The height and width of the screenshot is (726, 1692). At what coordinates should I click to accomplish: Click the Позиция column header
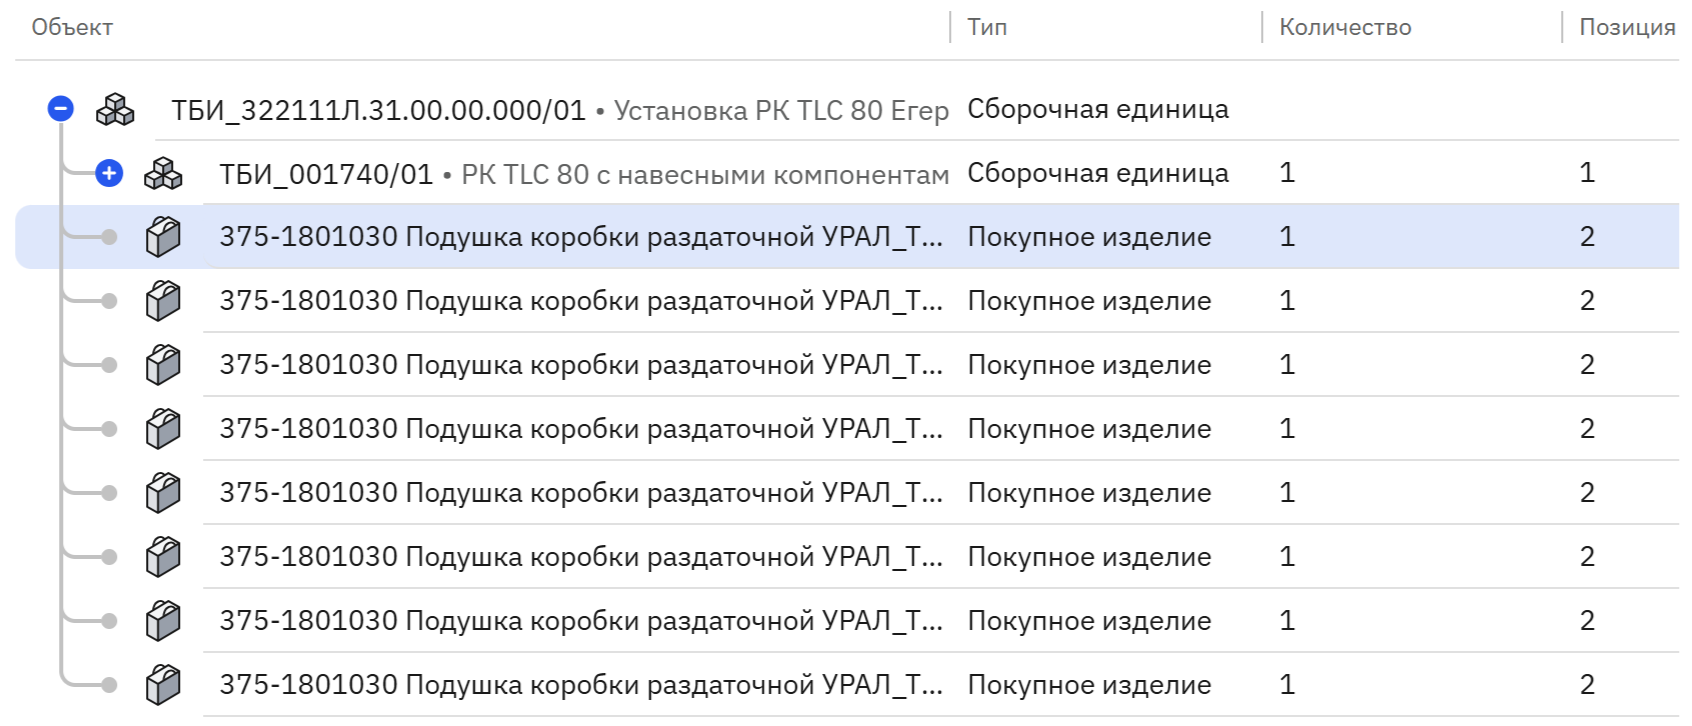[1627, 27]
